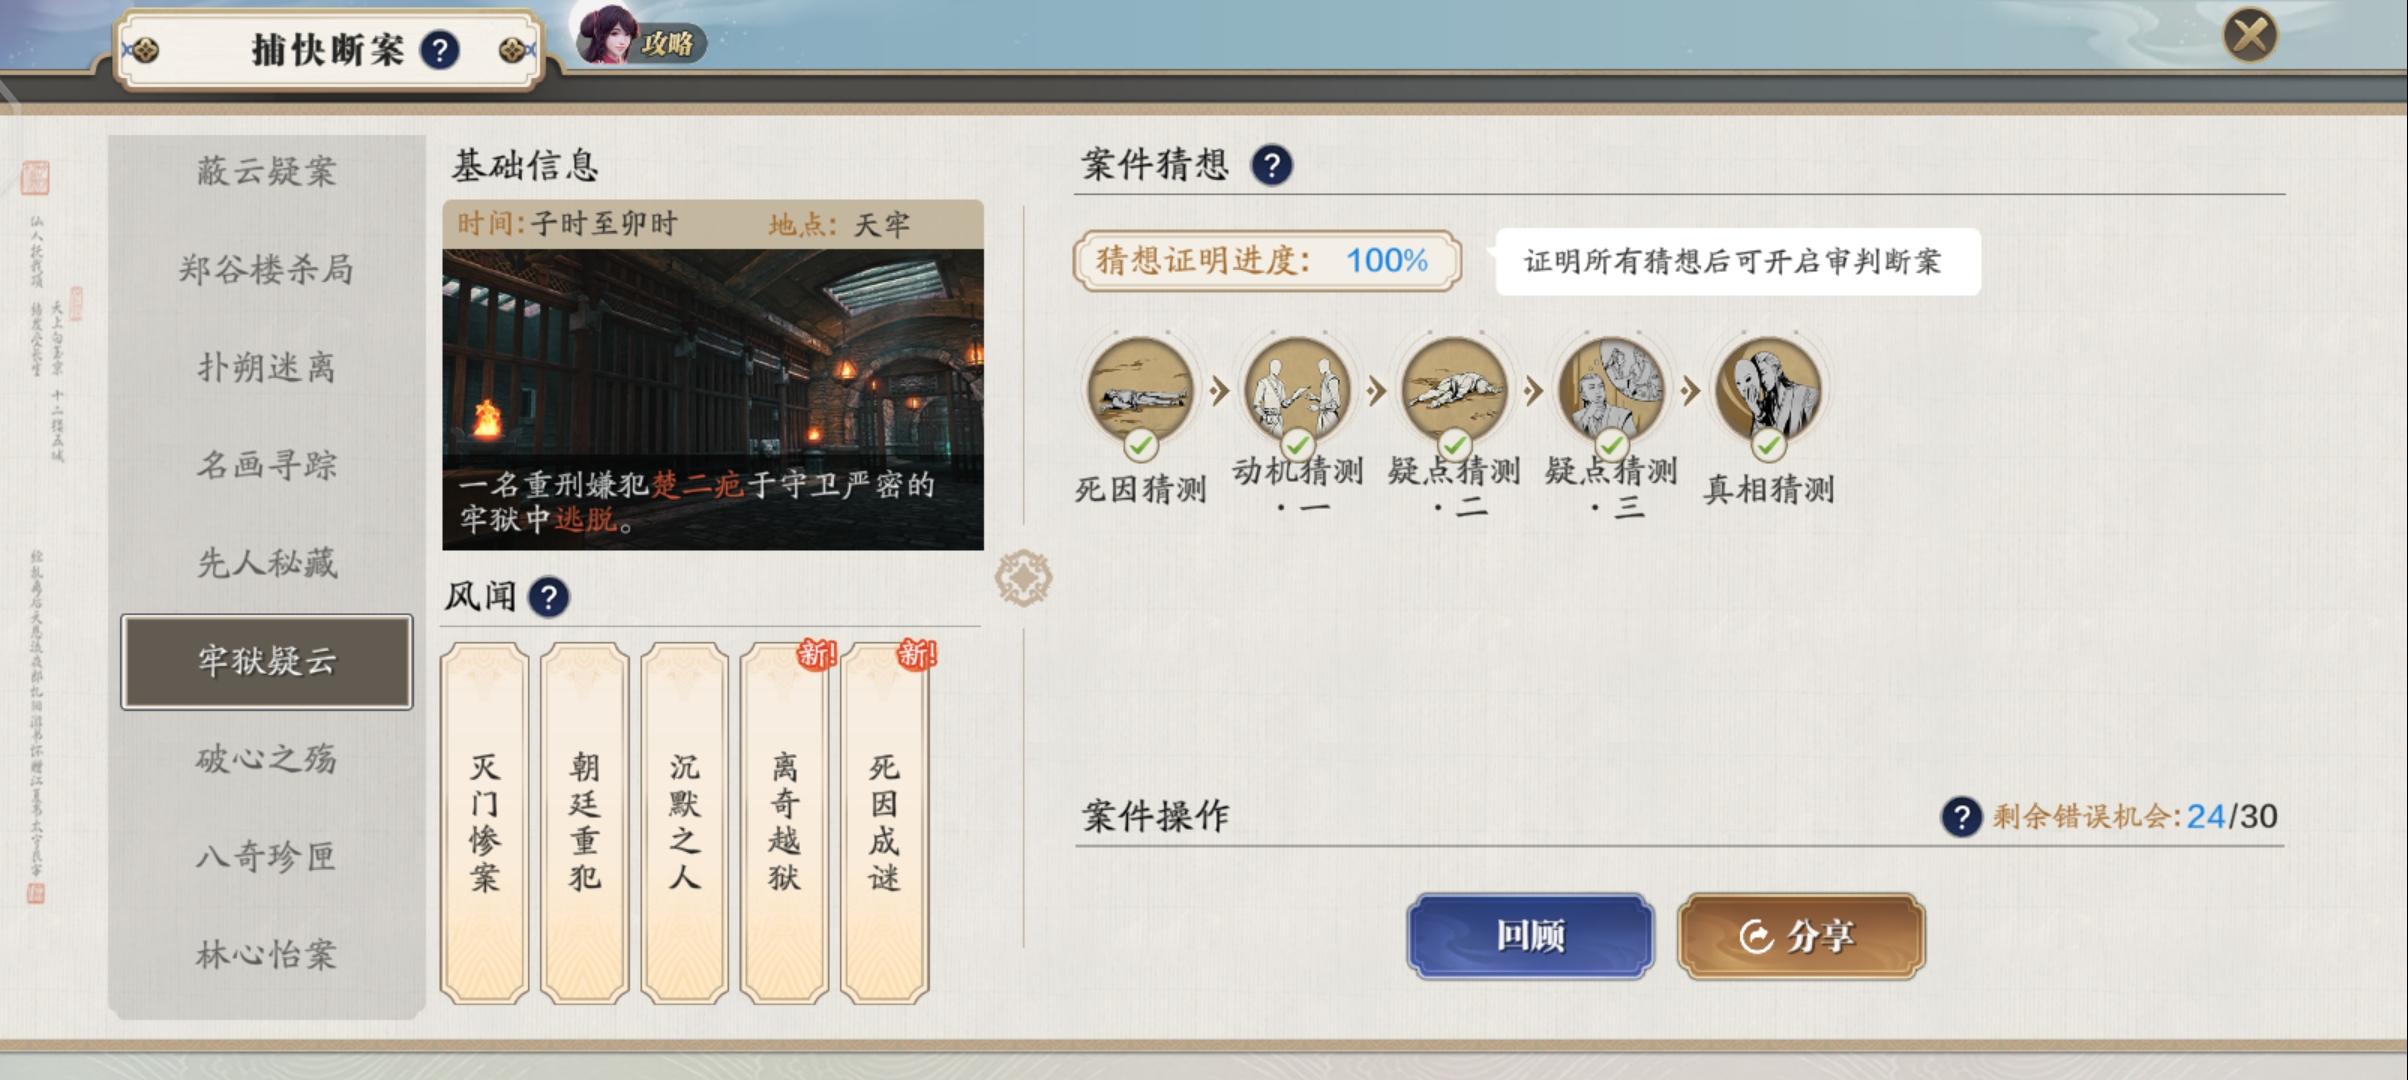The height and width of the screenshot is (1080, 2408).
Task: Click the 天牢 prison scene thumbnail
Action: [x=713, y=400]
